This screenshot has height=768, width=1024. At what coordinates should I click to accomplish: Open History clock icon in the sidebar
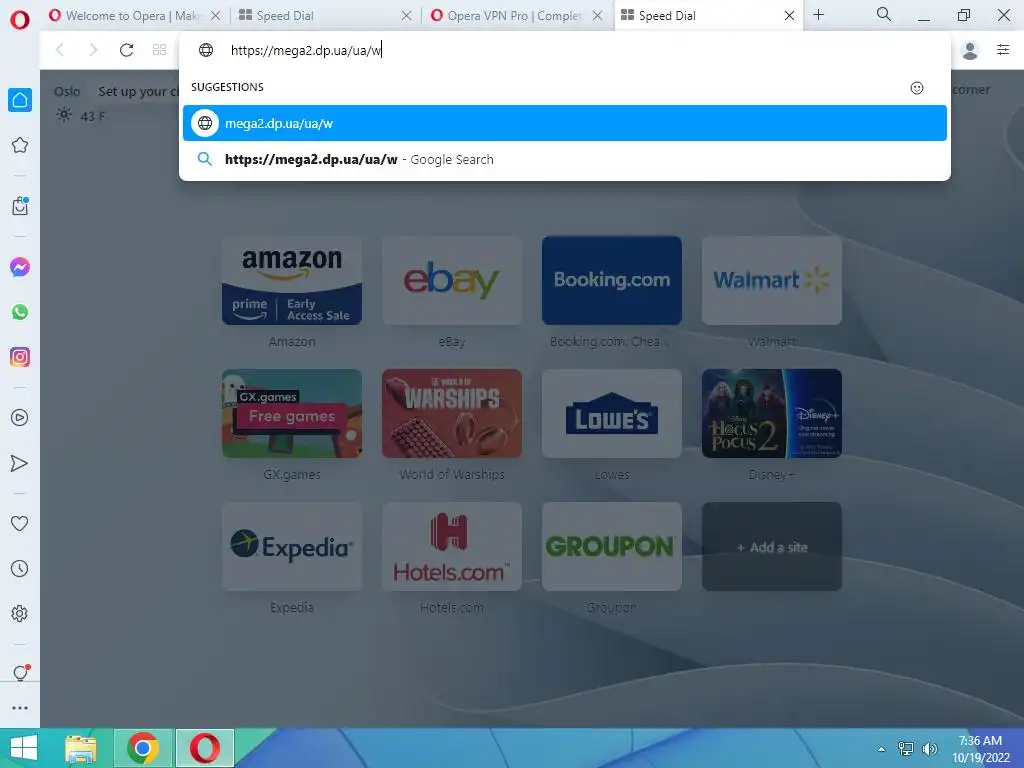point(20,568)
